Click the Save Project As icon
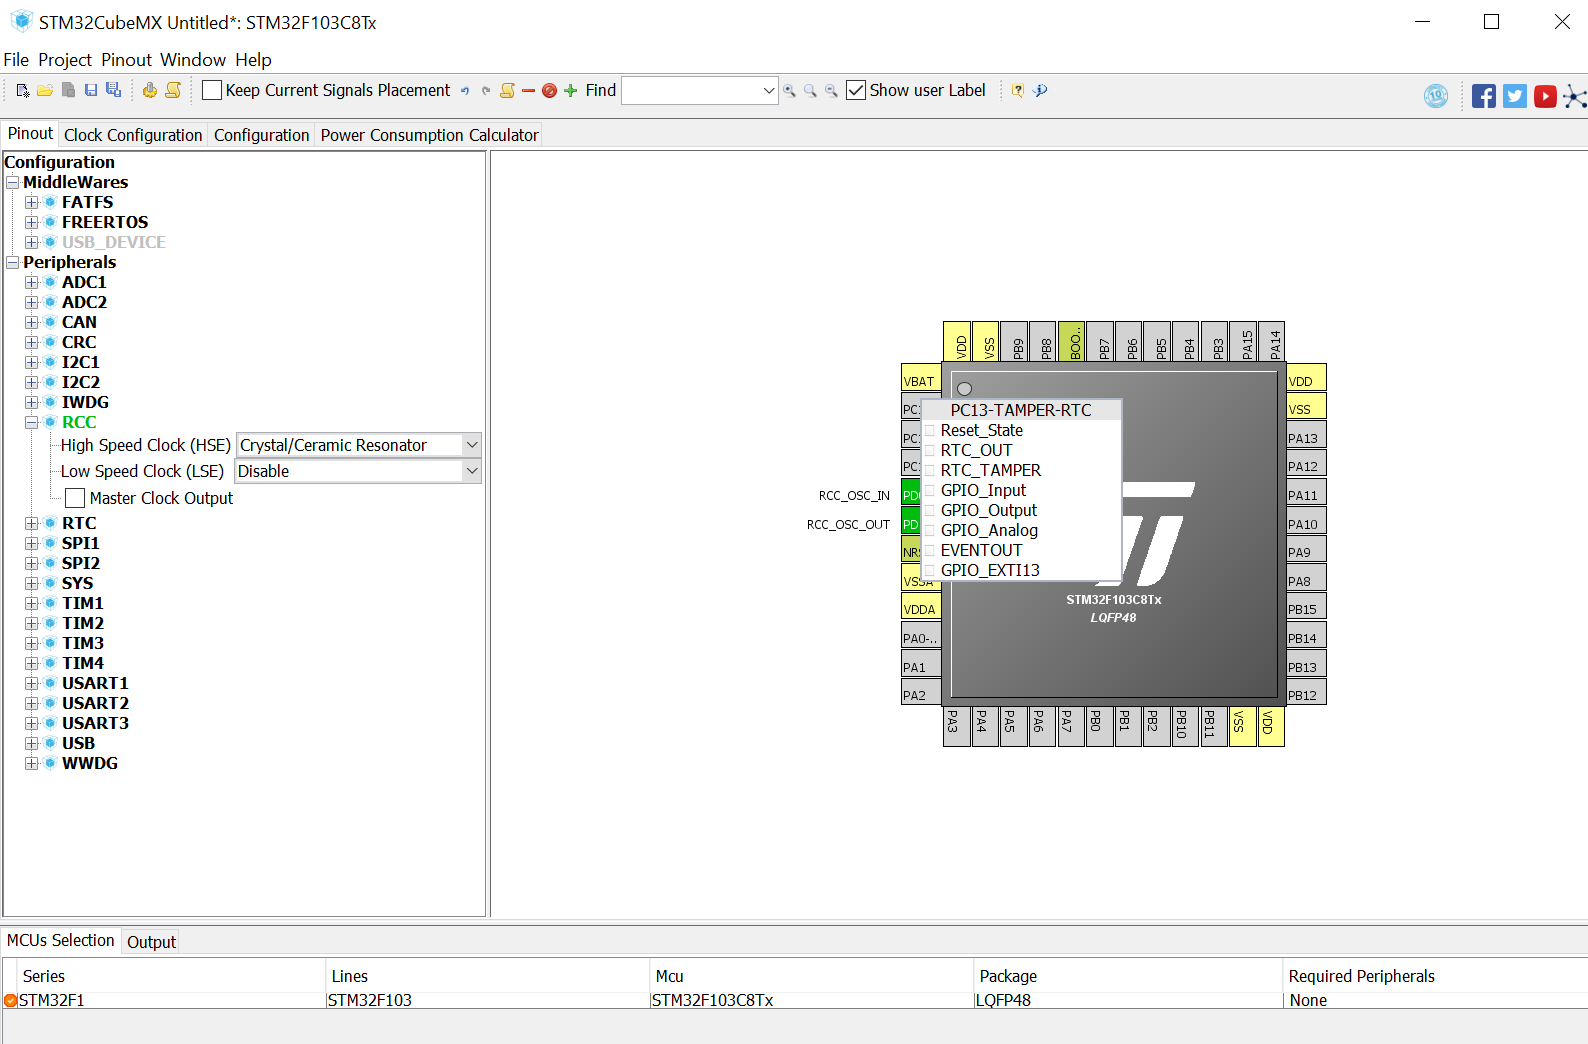This screenshot has width=1588, height=1044. point(114,90)
